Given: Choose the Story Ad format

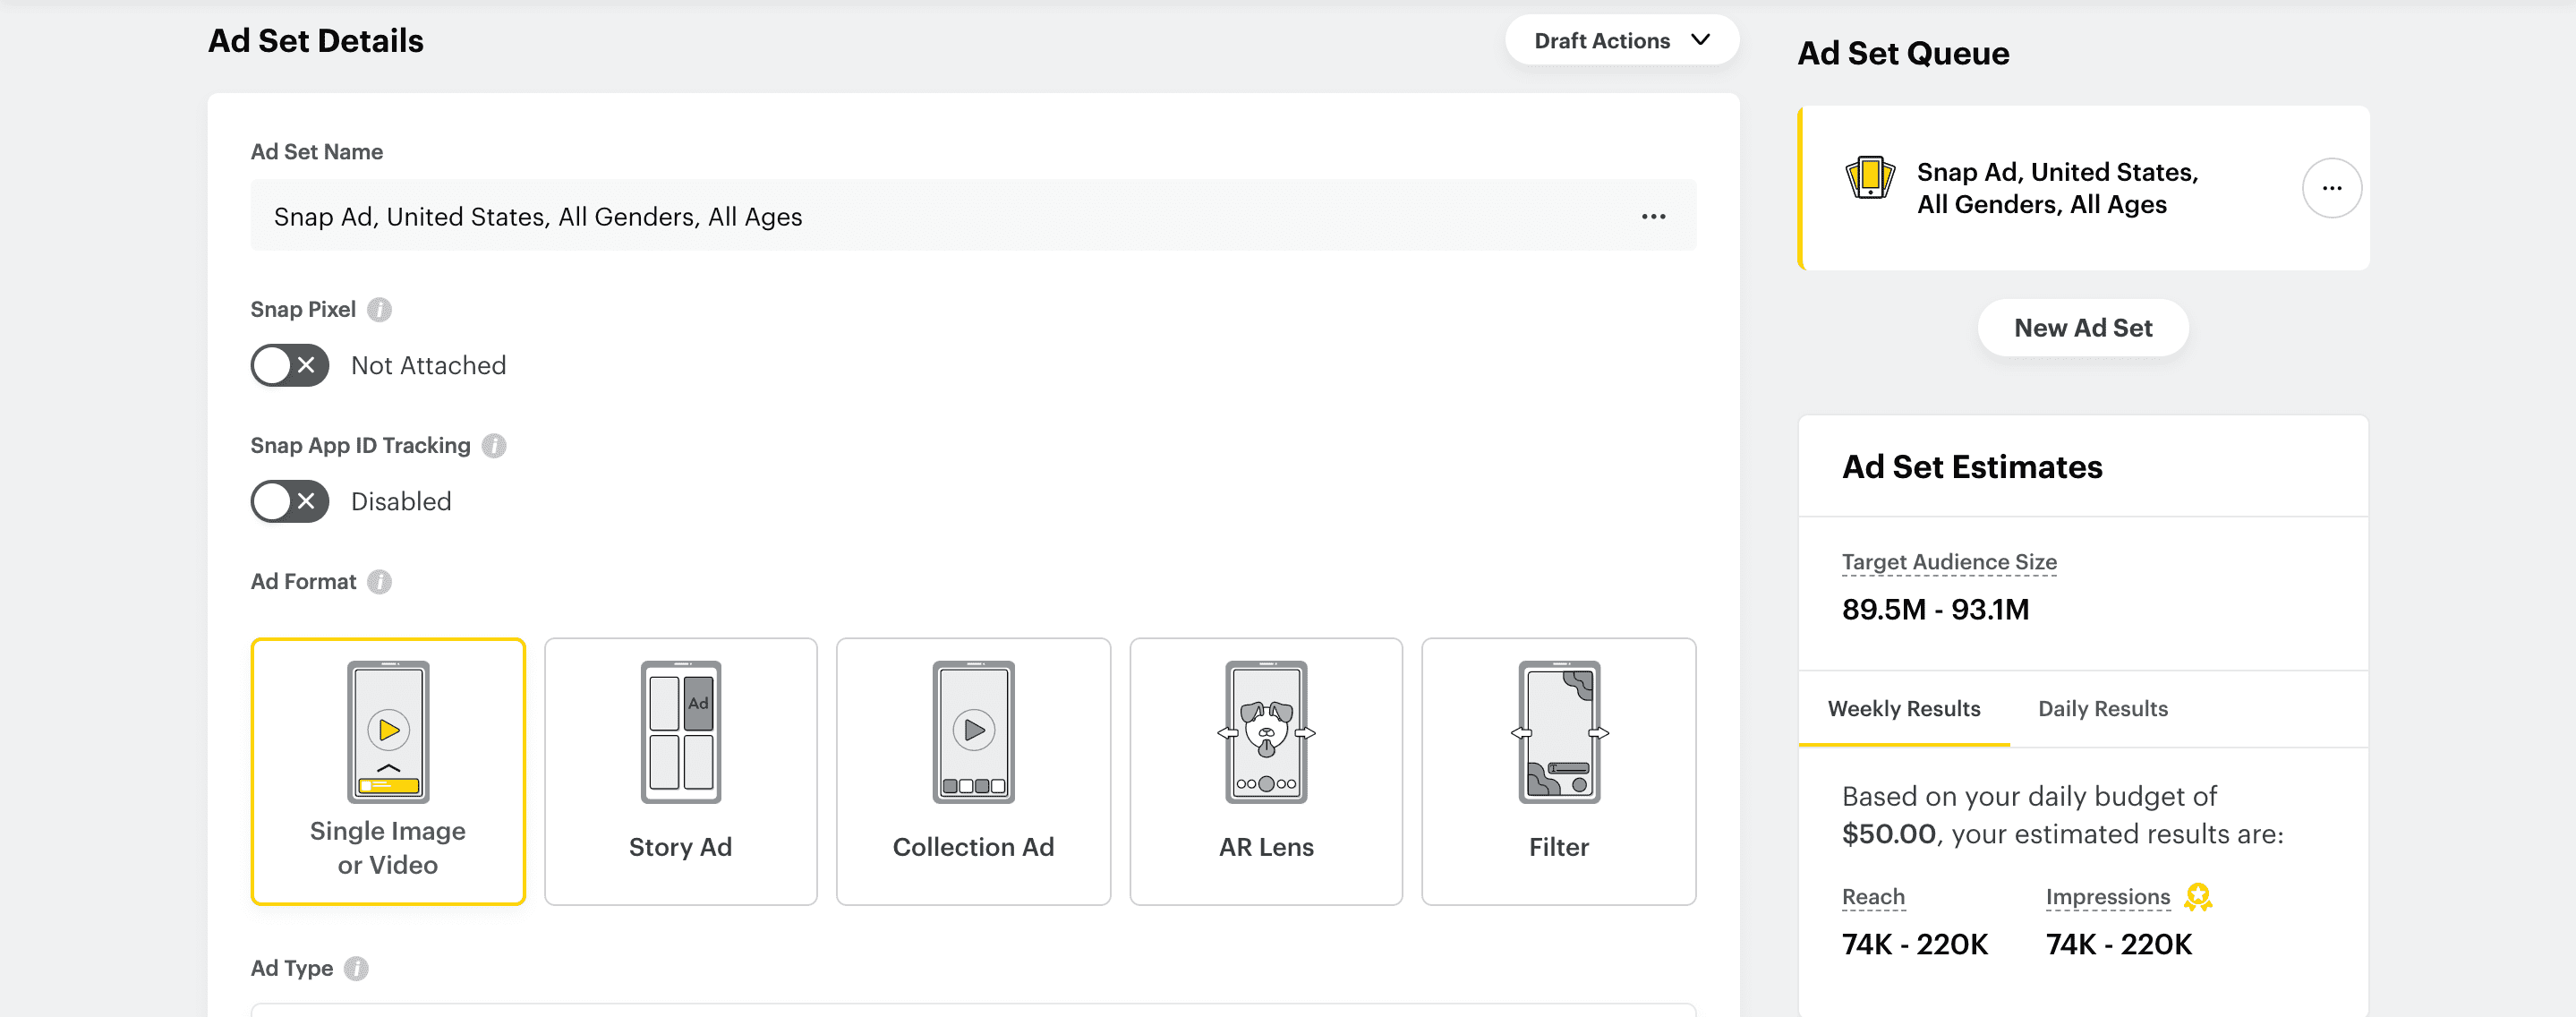Looking at the screenshot, I should click(680, 771).
